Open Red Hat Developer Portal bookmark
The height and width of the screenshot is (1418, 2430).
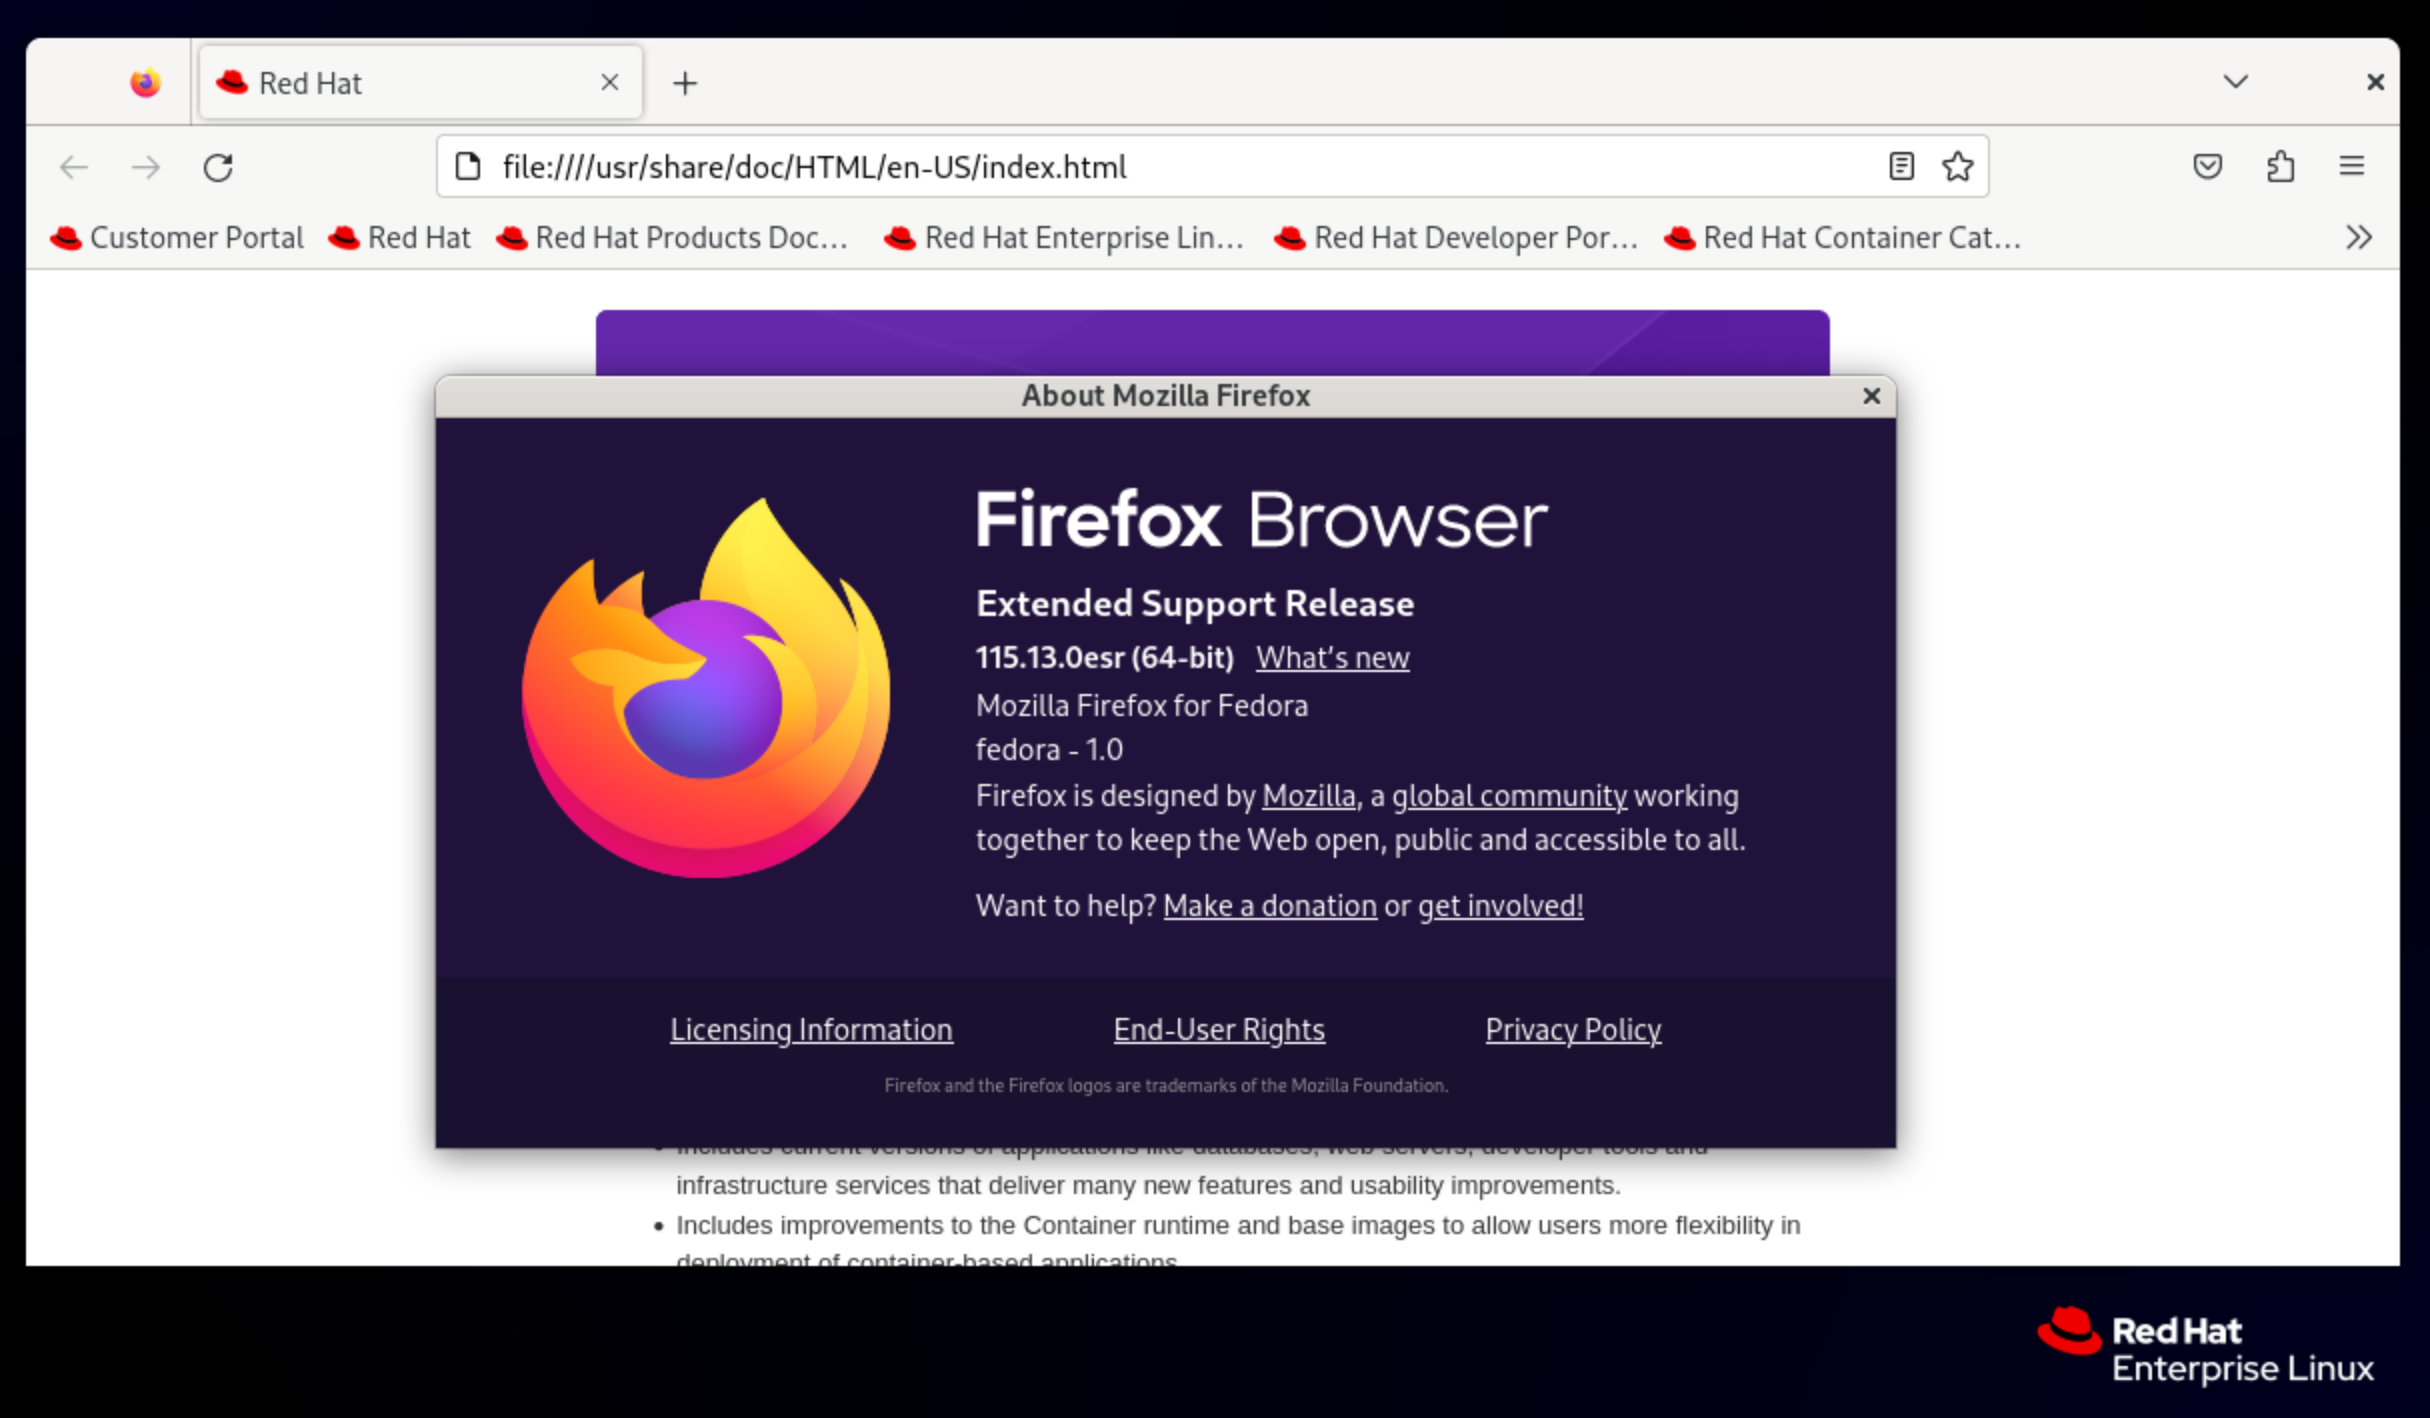tap(1457, 238)
